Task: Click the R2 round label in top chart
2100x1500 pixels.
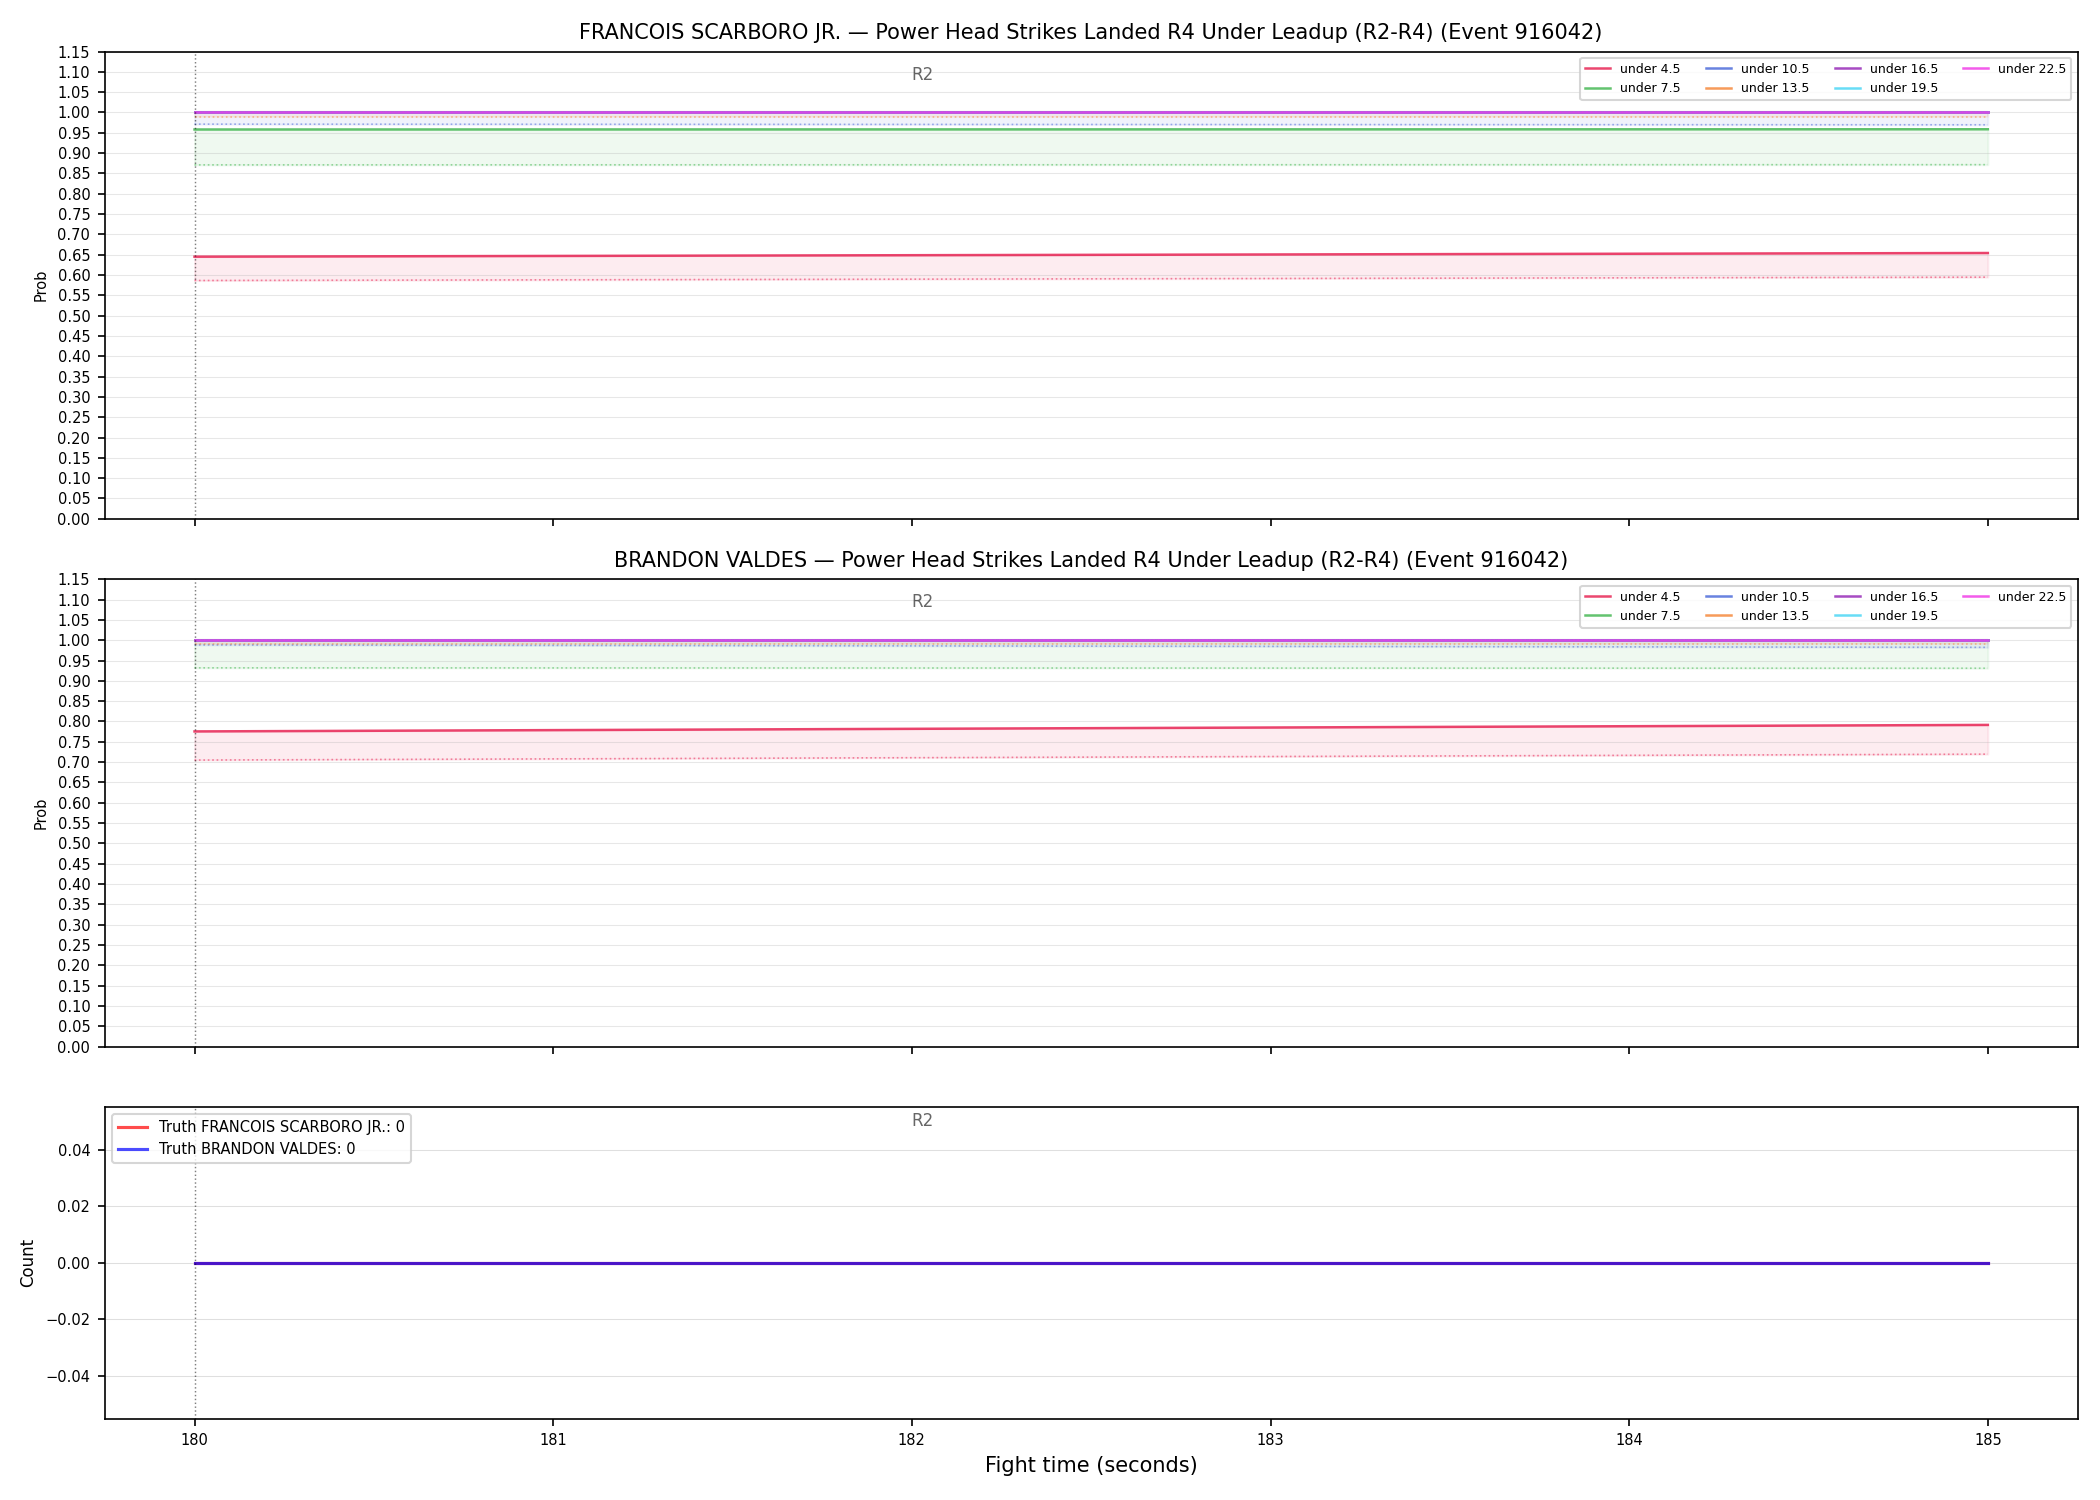Action: tap(922, 74)
